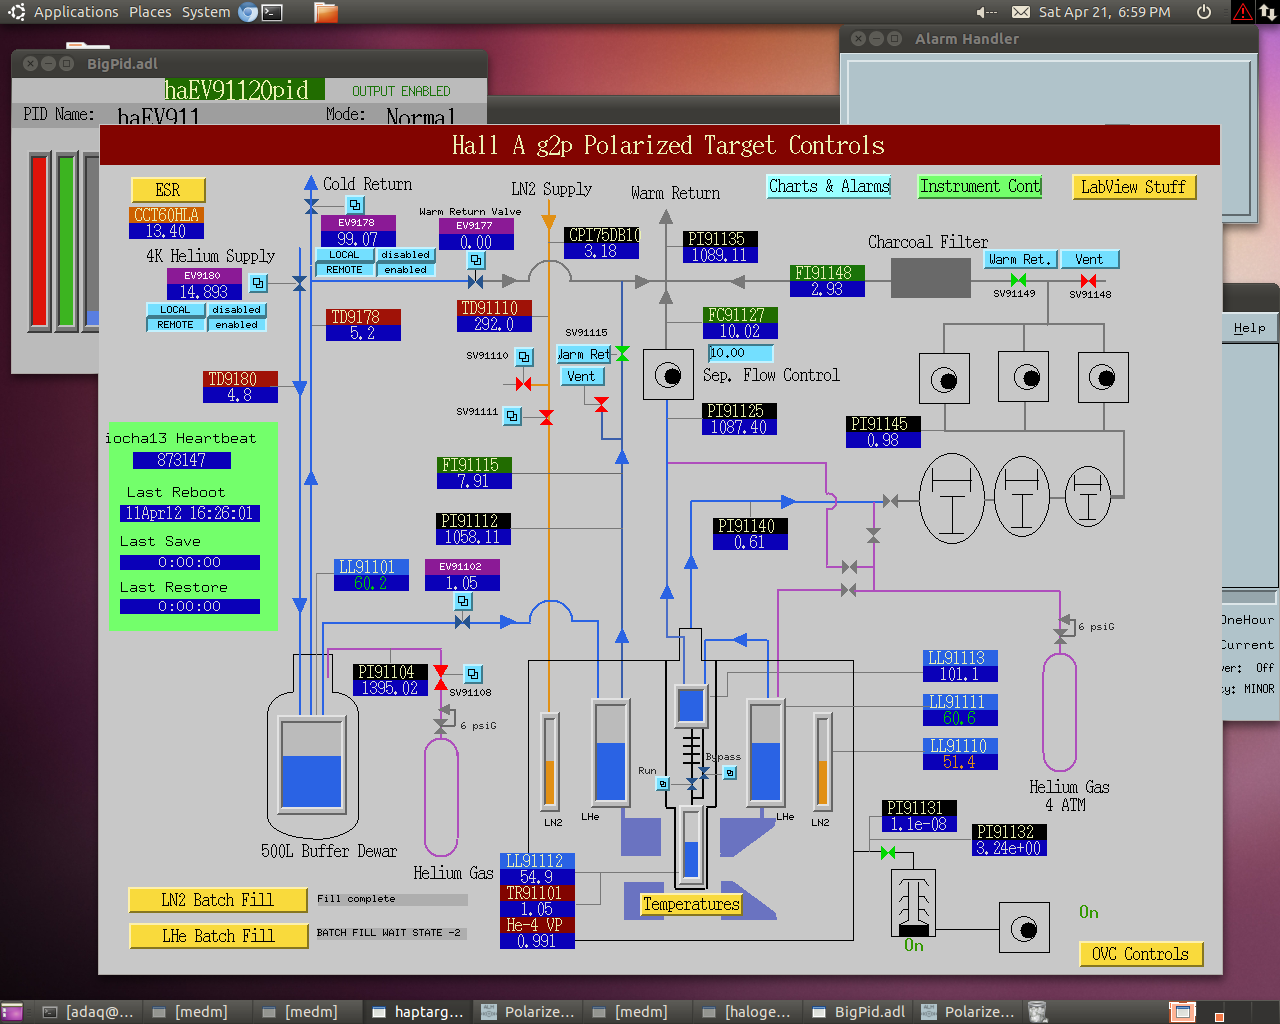This screenshot has width=1280, height=1024.
Task: Switch Charcoal Filter valve to Vent
Action: point(1089,259)
